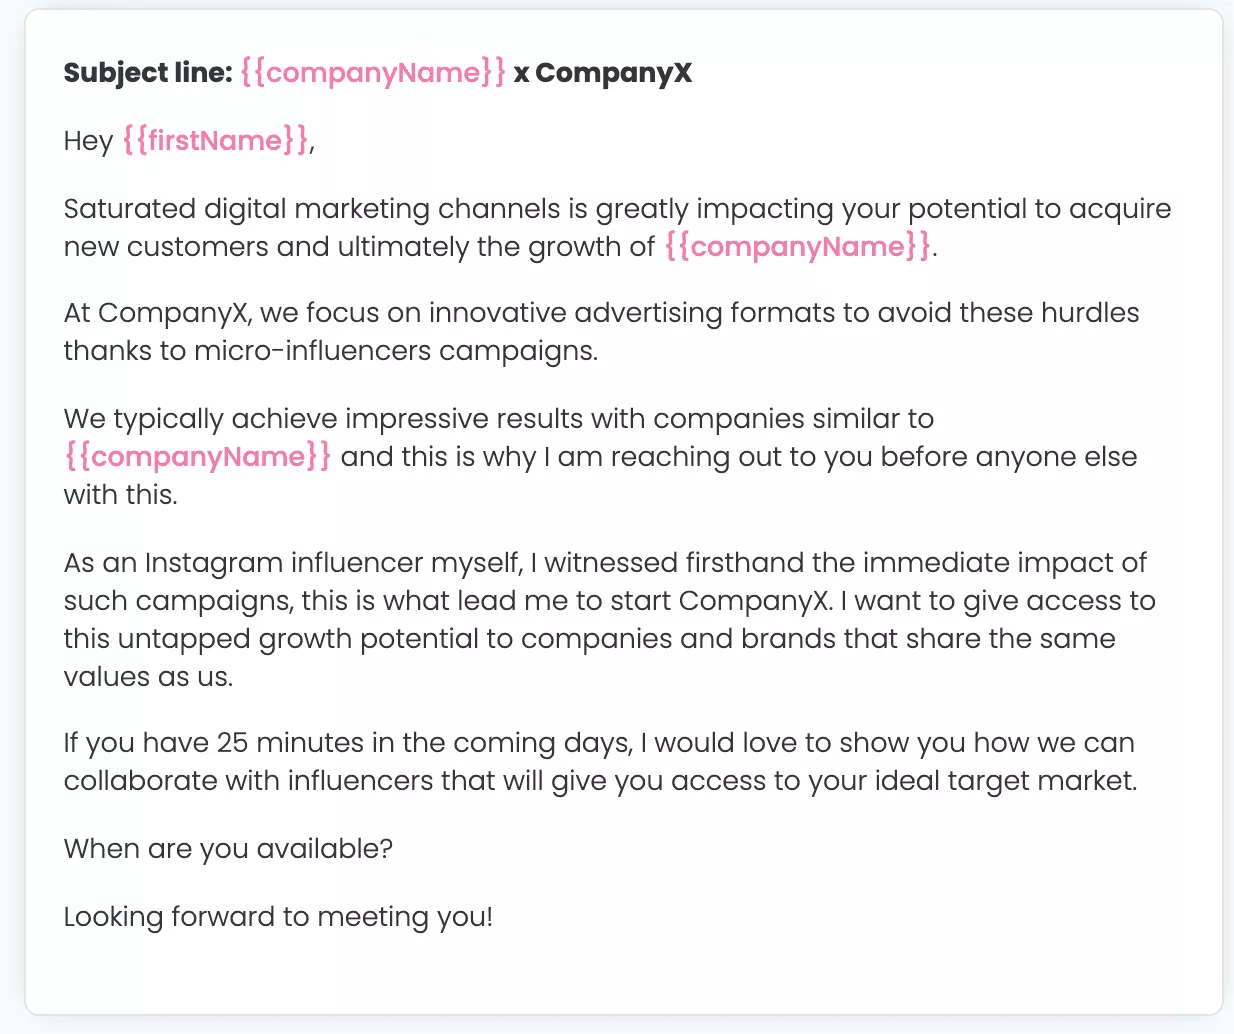The height and width of the screenshot is (1034, 1234).
Task: Click the 'When are you available?' line
Action: [x=228, y=849]
